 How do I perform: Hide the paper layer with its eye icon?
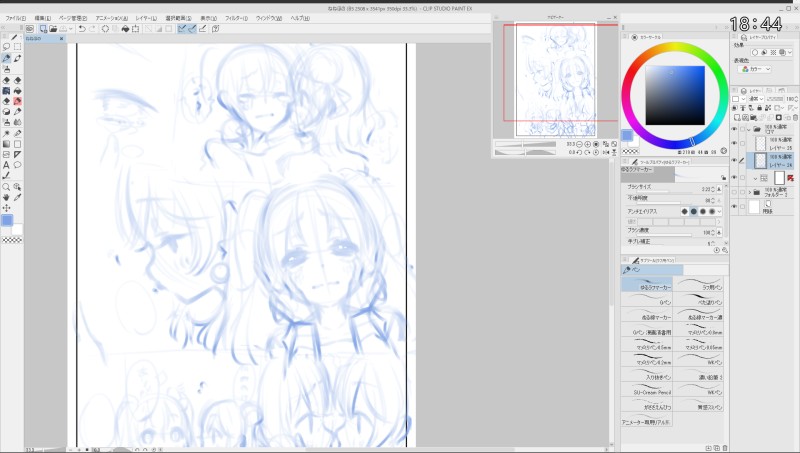point(735,207)
